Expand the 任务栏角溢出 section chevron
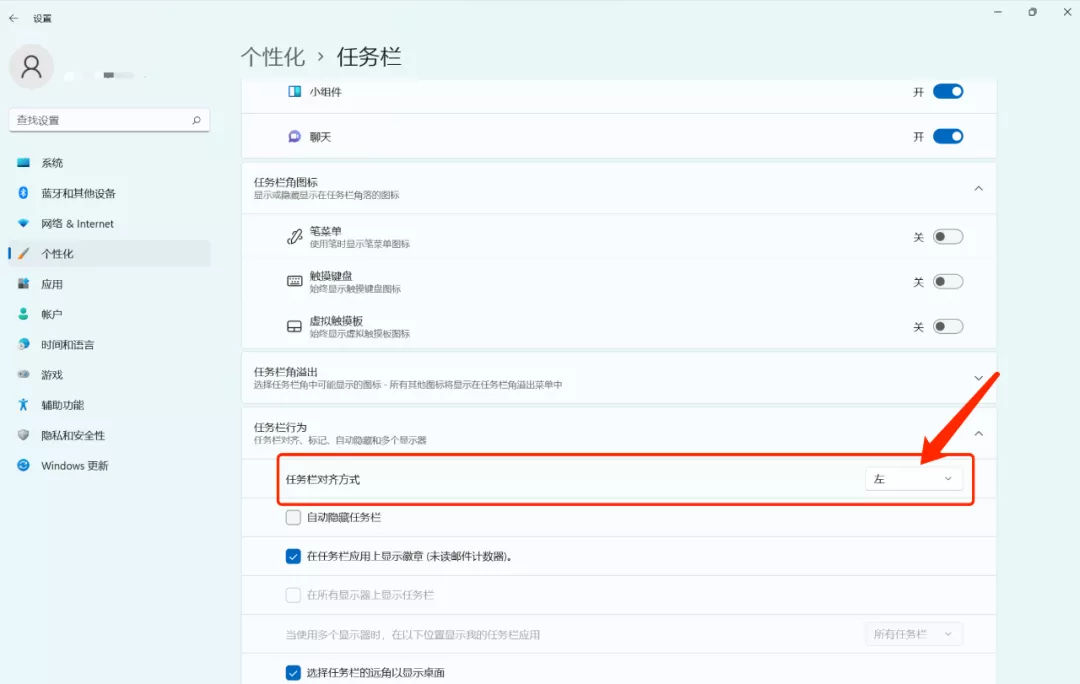Screen dimensions: 1080x684 978,377
